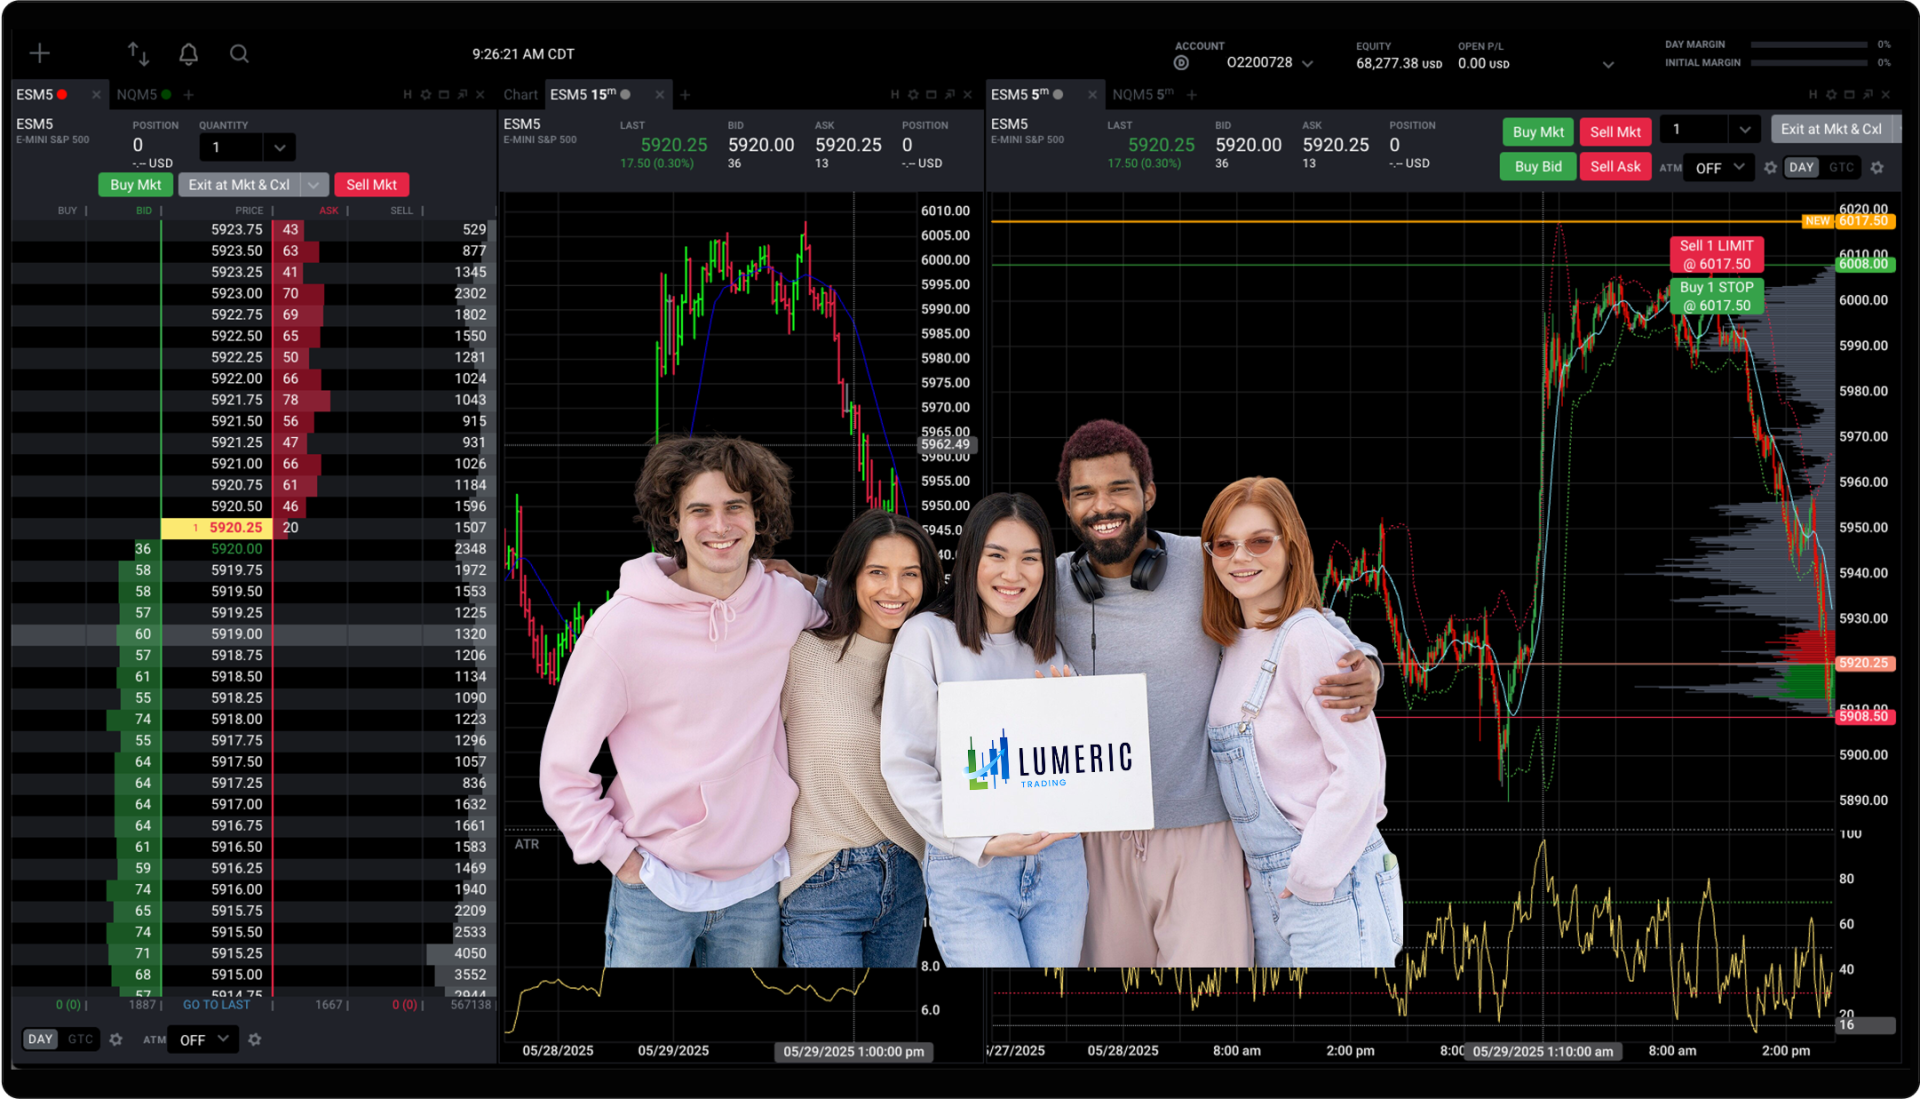Expand the DOM quantity dropdown
The height and width of the screenshot is (1099, 1920).
pos(279,148)
